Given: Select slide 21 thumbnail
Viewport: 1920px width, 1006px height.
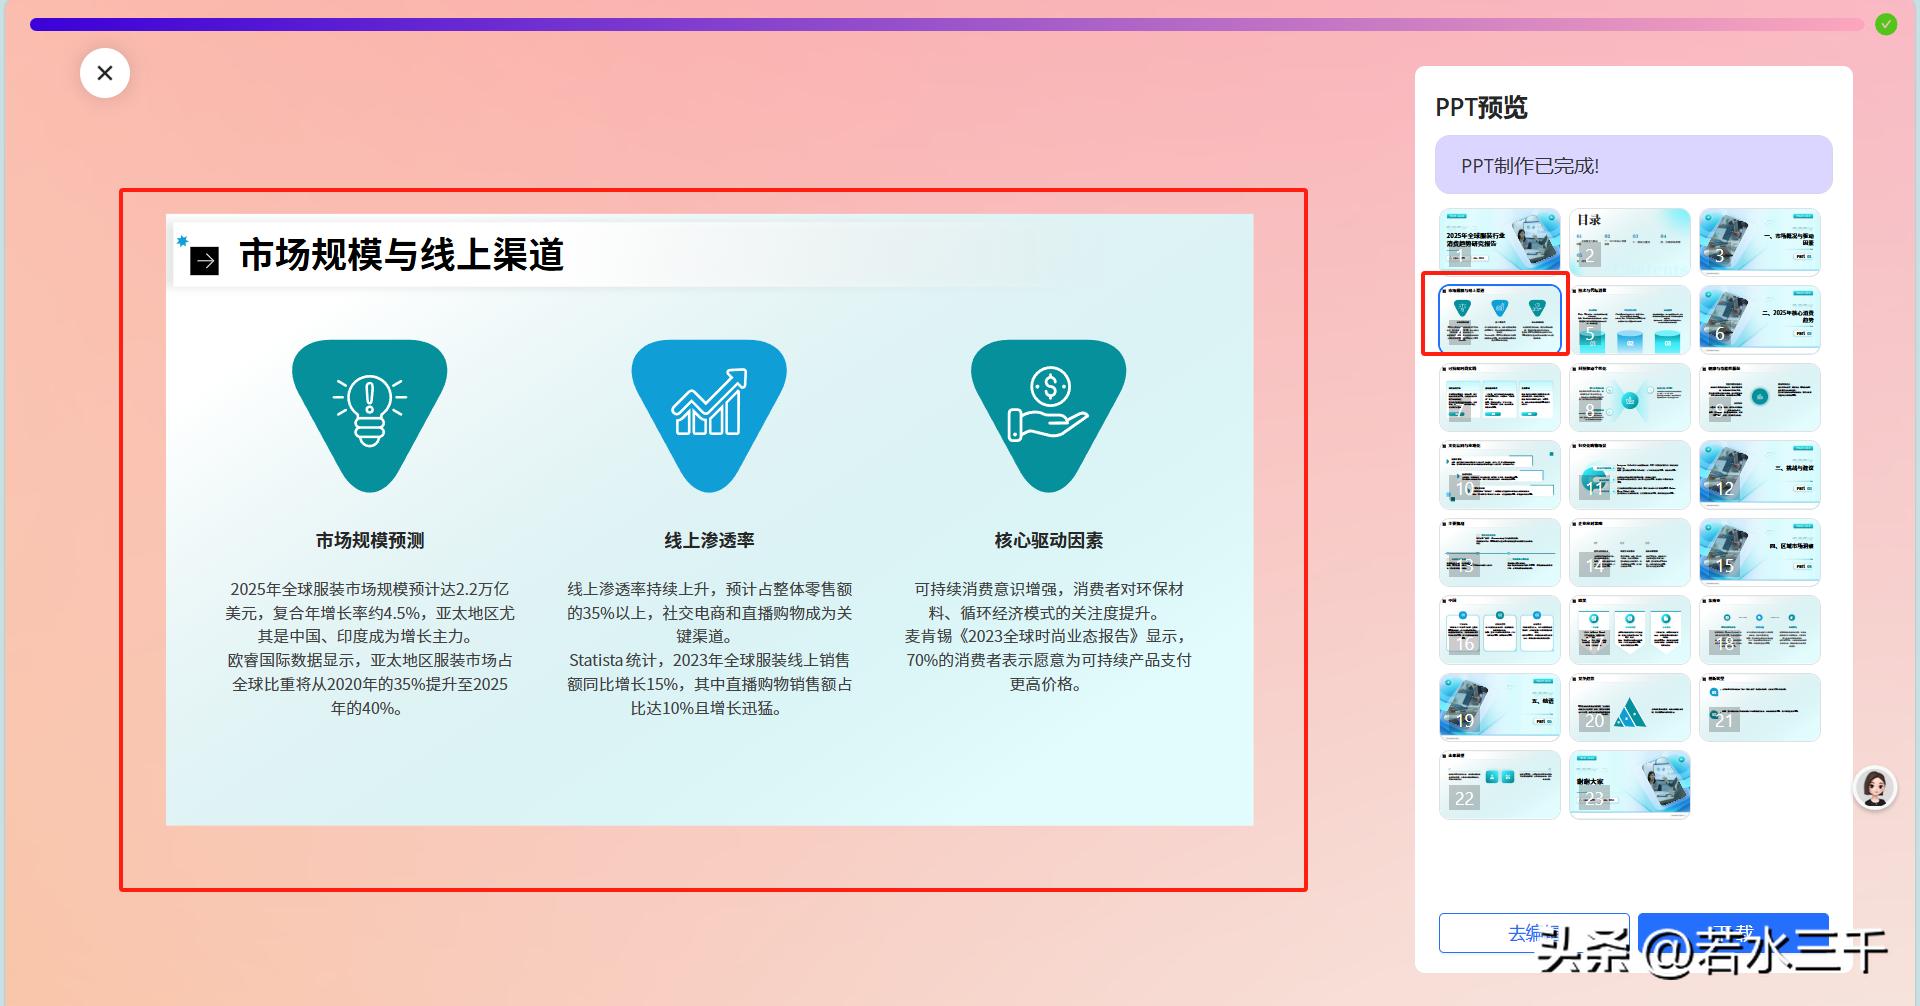Looking at the screenshot, I should [1760, 707].
